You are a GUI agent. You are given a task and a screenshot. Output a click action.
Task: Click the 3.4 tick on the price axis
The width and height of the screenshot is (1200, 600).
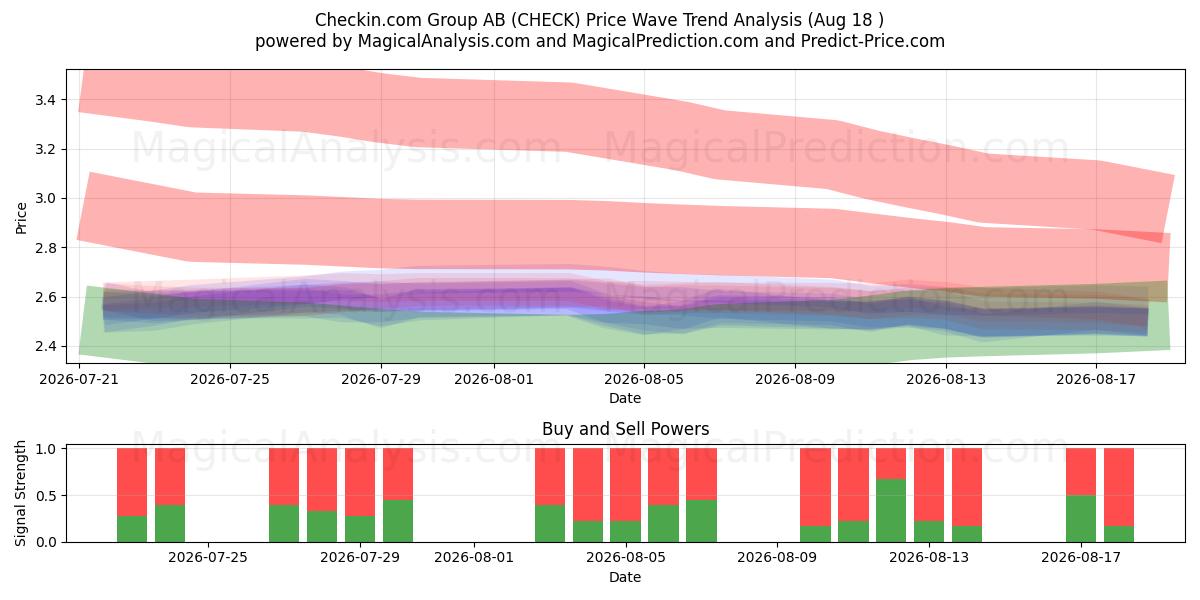tap(47, 100)
